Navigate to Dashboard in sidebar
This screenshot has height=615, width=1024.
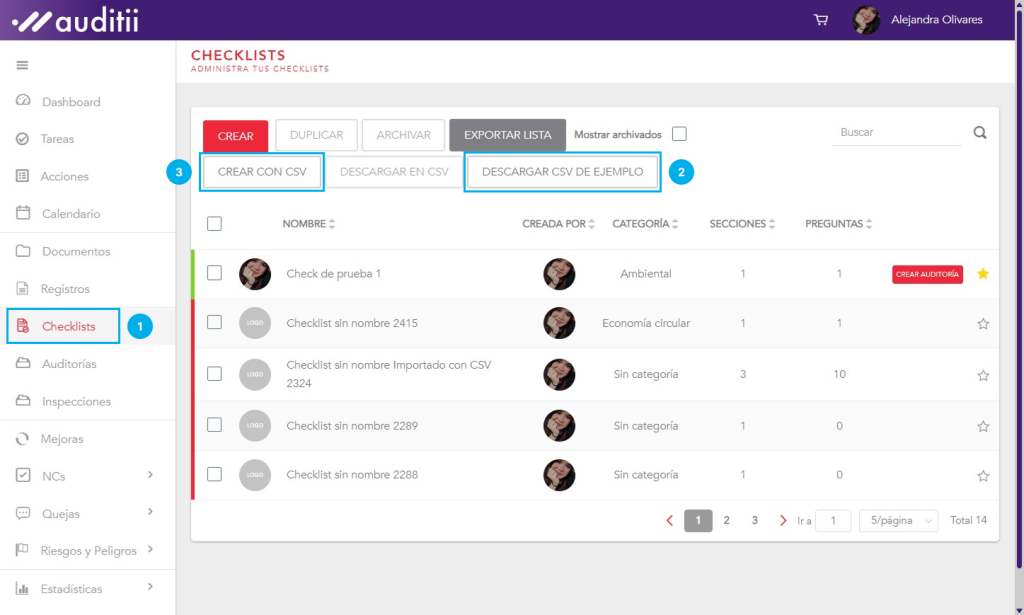pos(70,102)
